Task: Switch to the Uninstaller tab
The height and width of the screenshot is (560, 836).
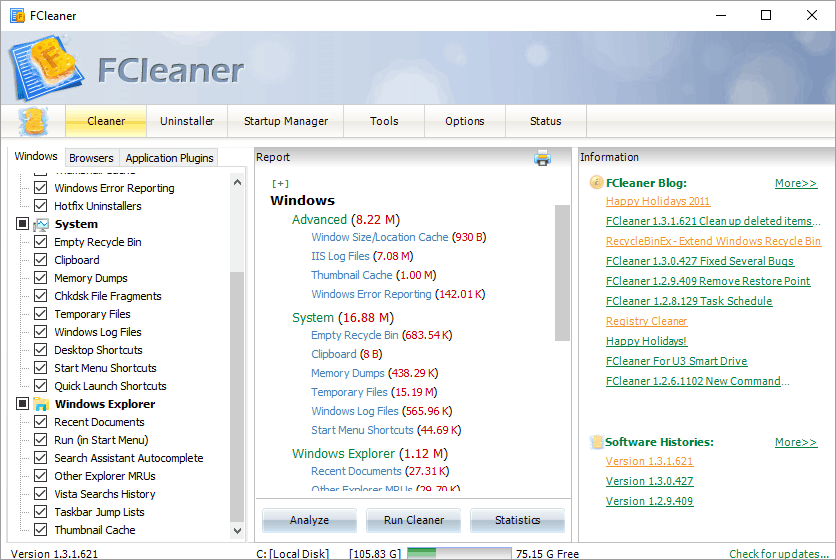Action: 187,121
